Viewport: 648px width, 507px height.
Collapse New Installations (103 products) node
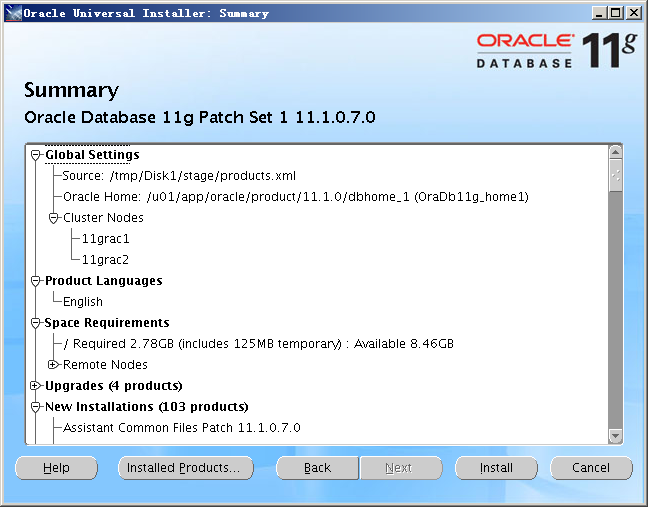[x=36, y=407]
